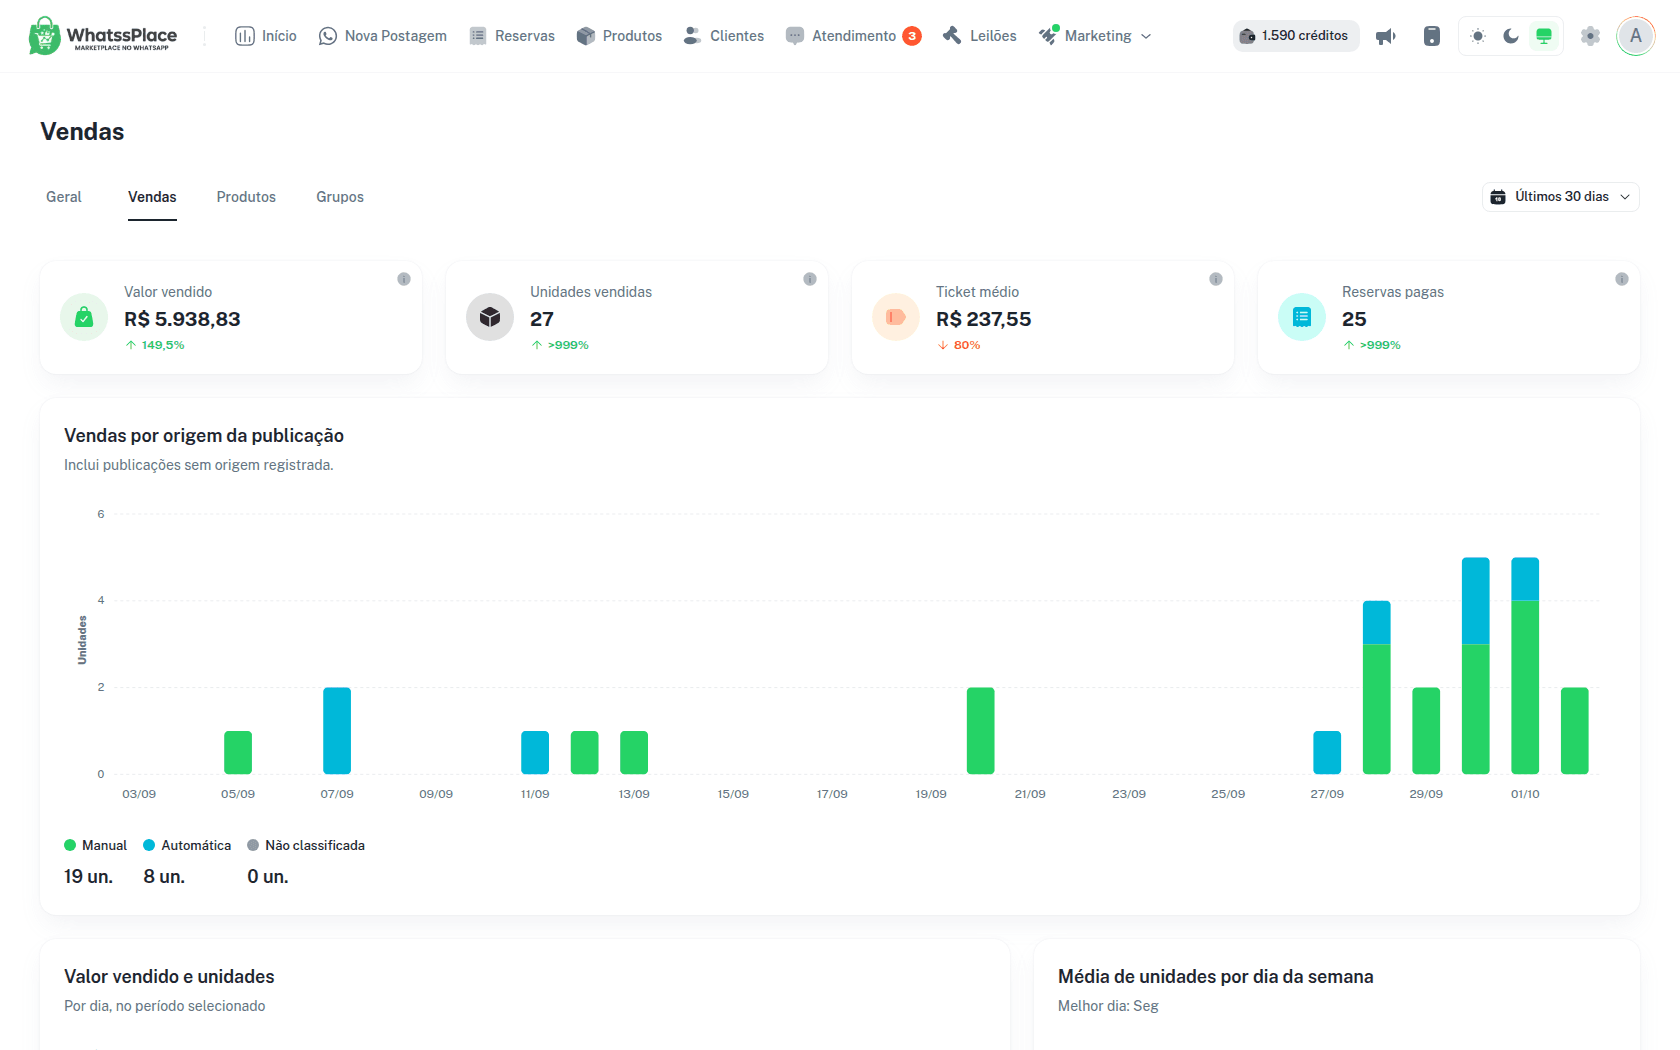This screenshot has height=1050, width=1680.
Task: Switch to light theme sun icon
Action: coord(1478,36)
